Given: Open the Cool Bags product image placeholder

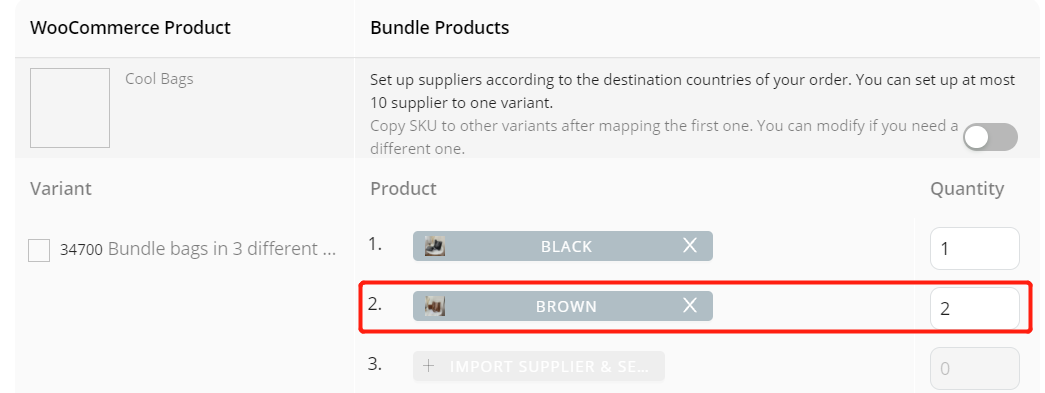Looking at the screenshot, I should click(70, 108).
